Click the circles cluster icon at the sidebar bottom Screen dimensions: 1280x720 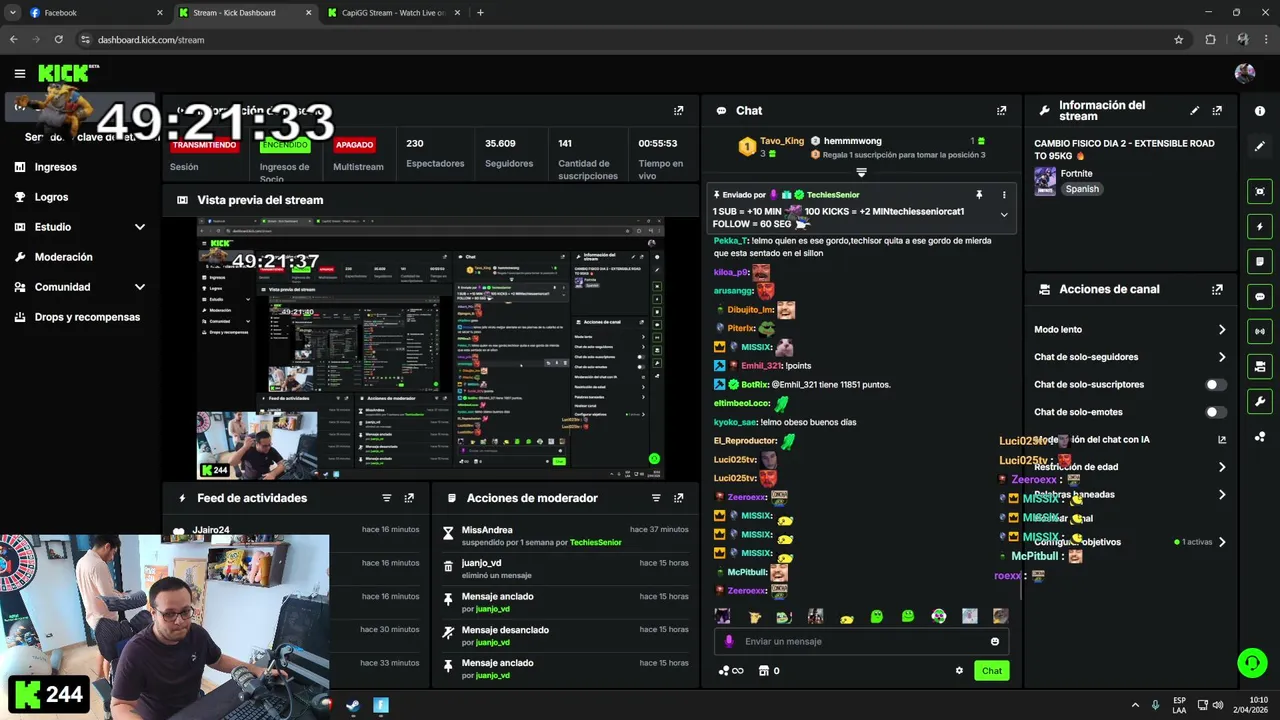1260,436
